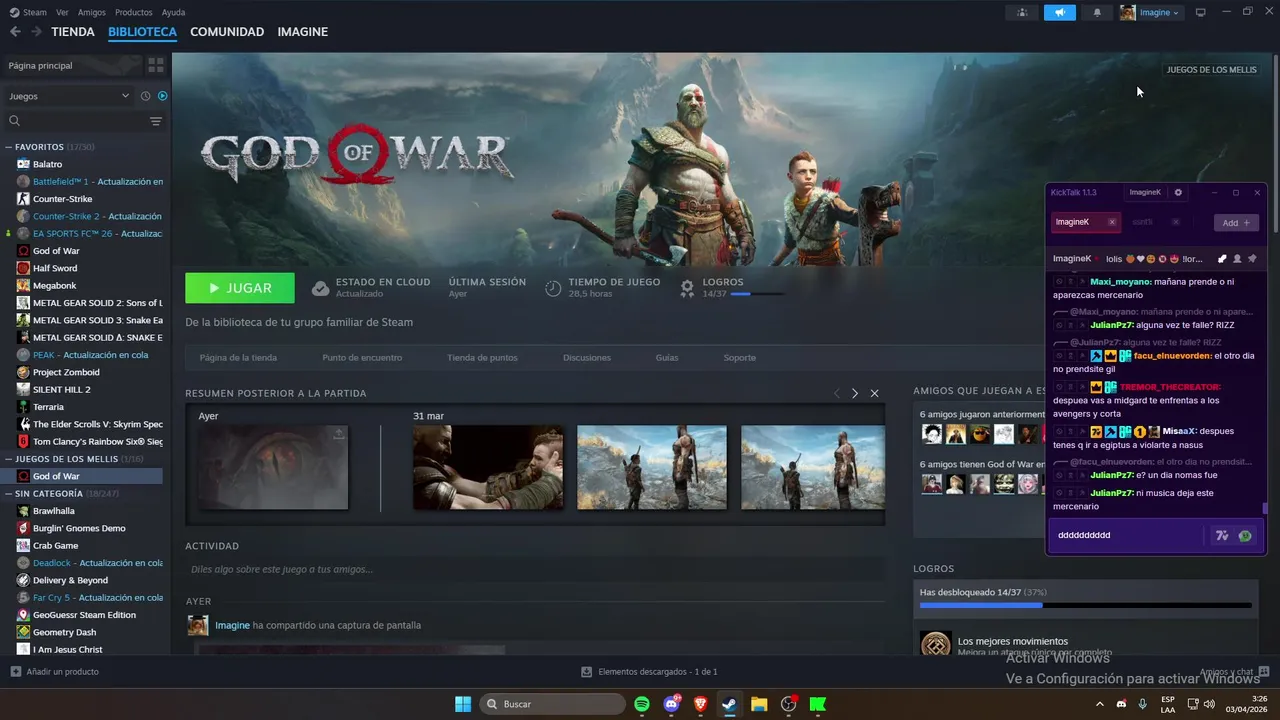
Task: Toggle sort by recent activity clock icon
Action: pyautogui.click(x=145, y=96)
